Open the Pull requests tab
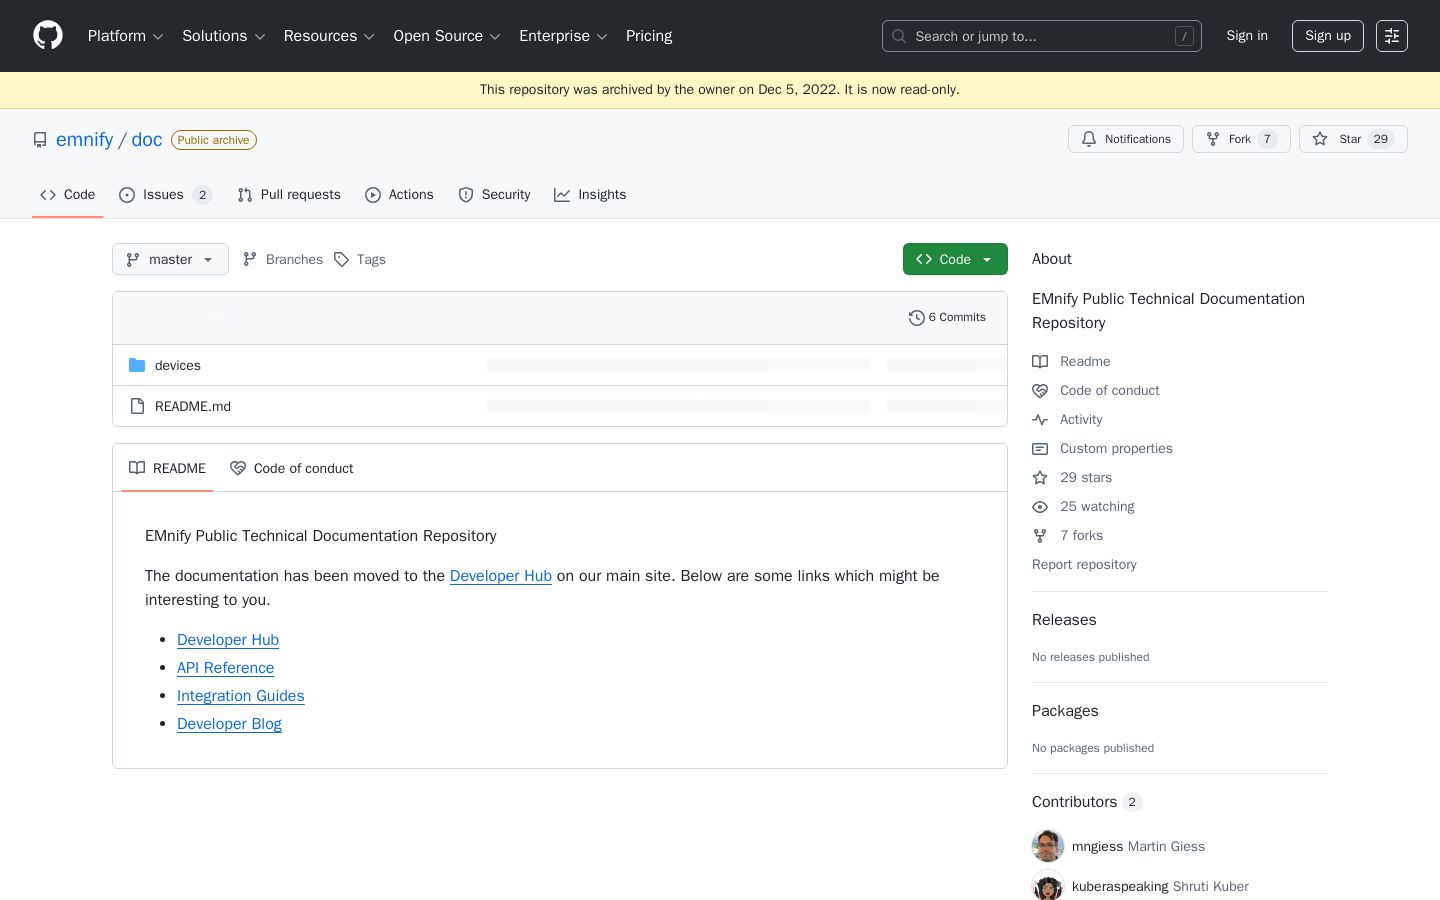 (289, 195)
